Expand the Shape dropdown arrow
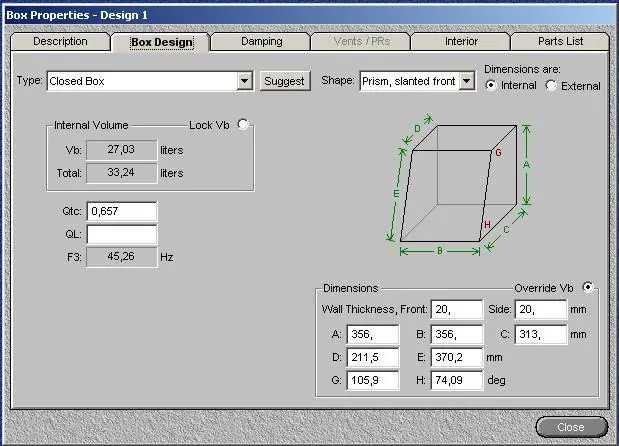Screen dimensions: 619x446 [x=467, y=81]
